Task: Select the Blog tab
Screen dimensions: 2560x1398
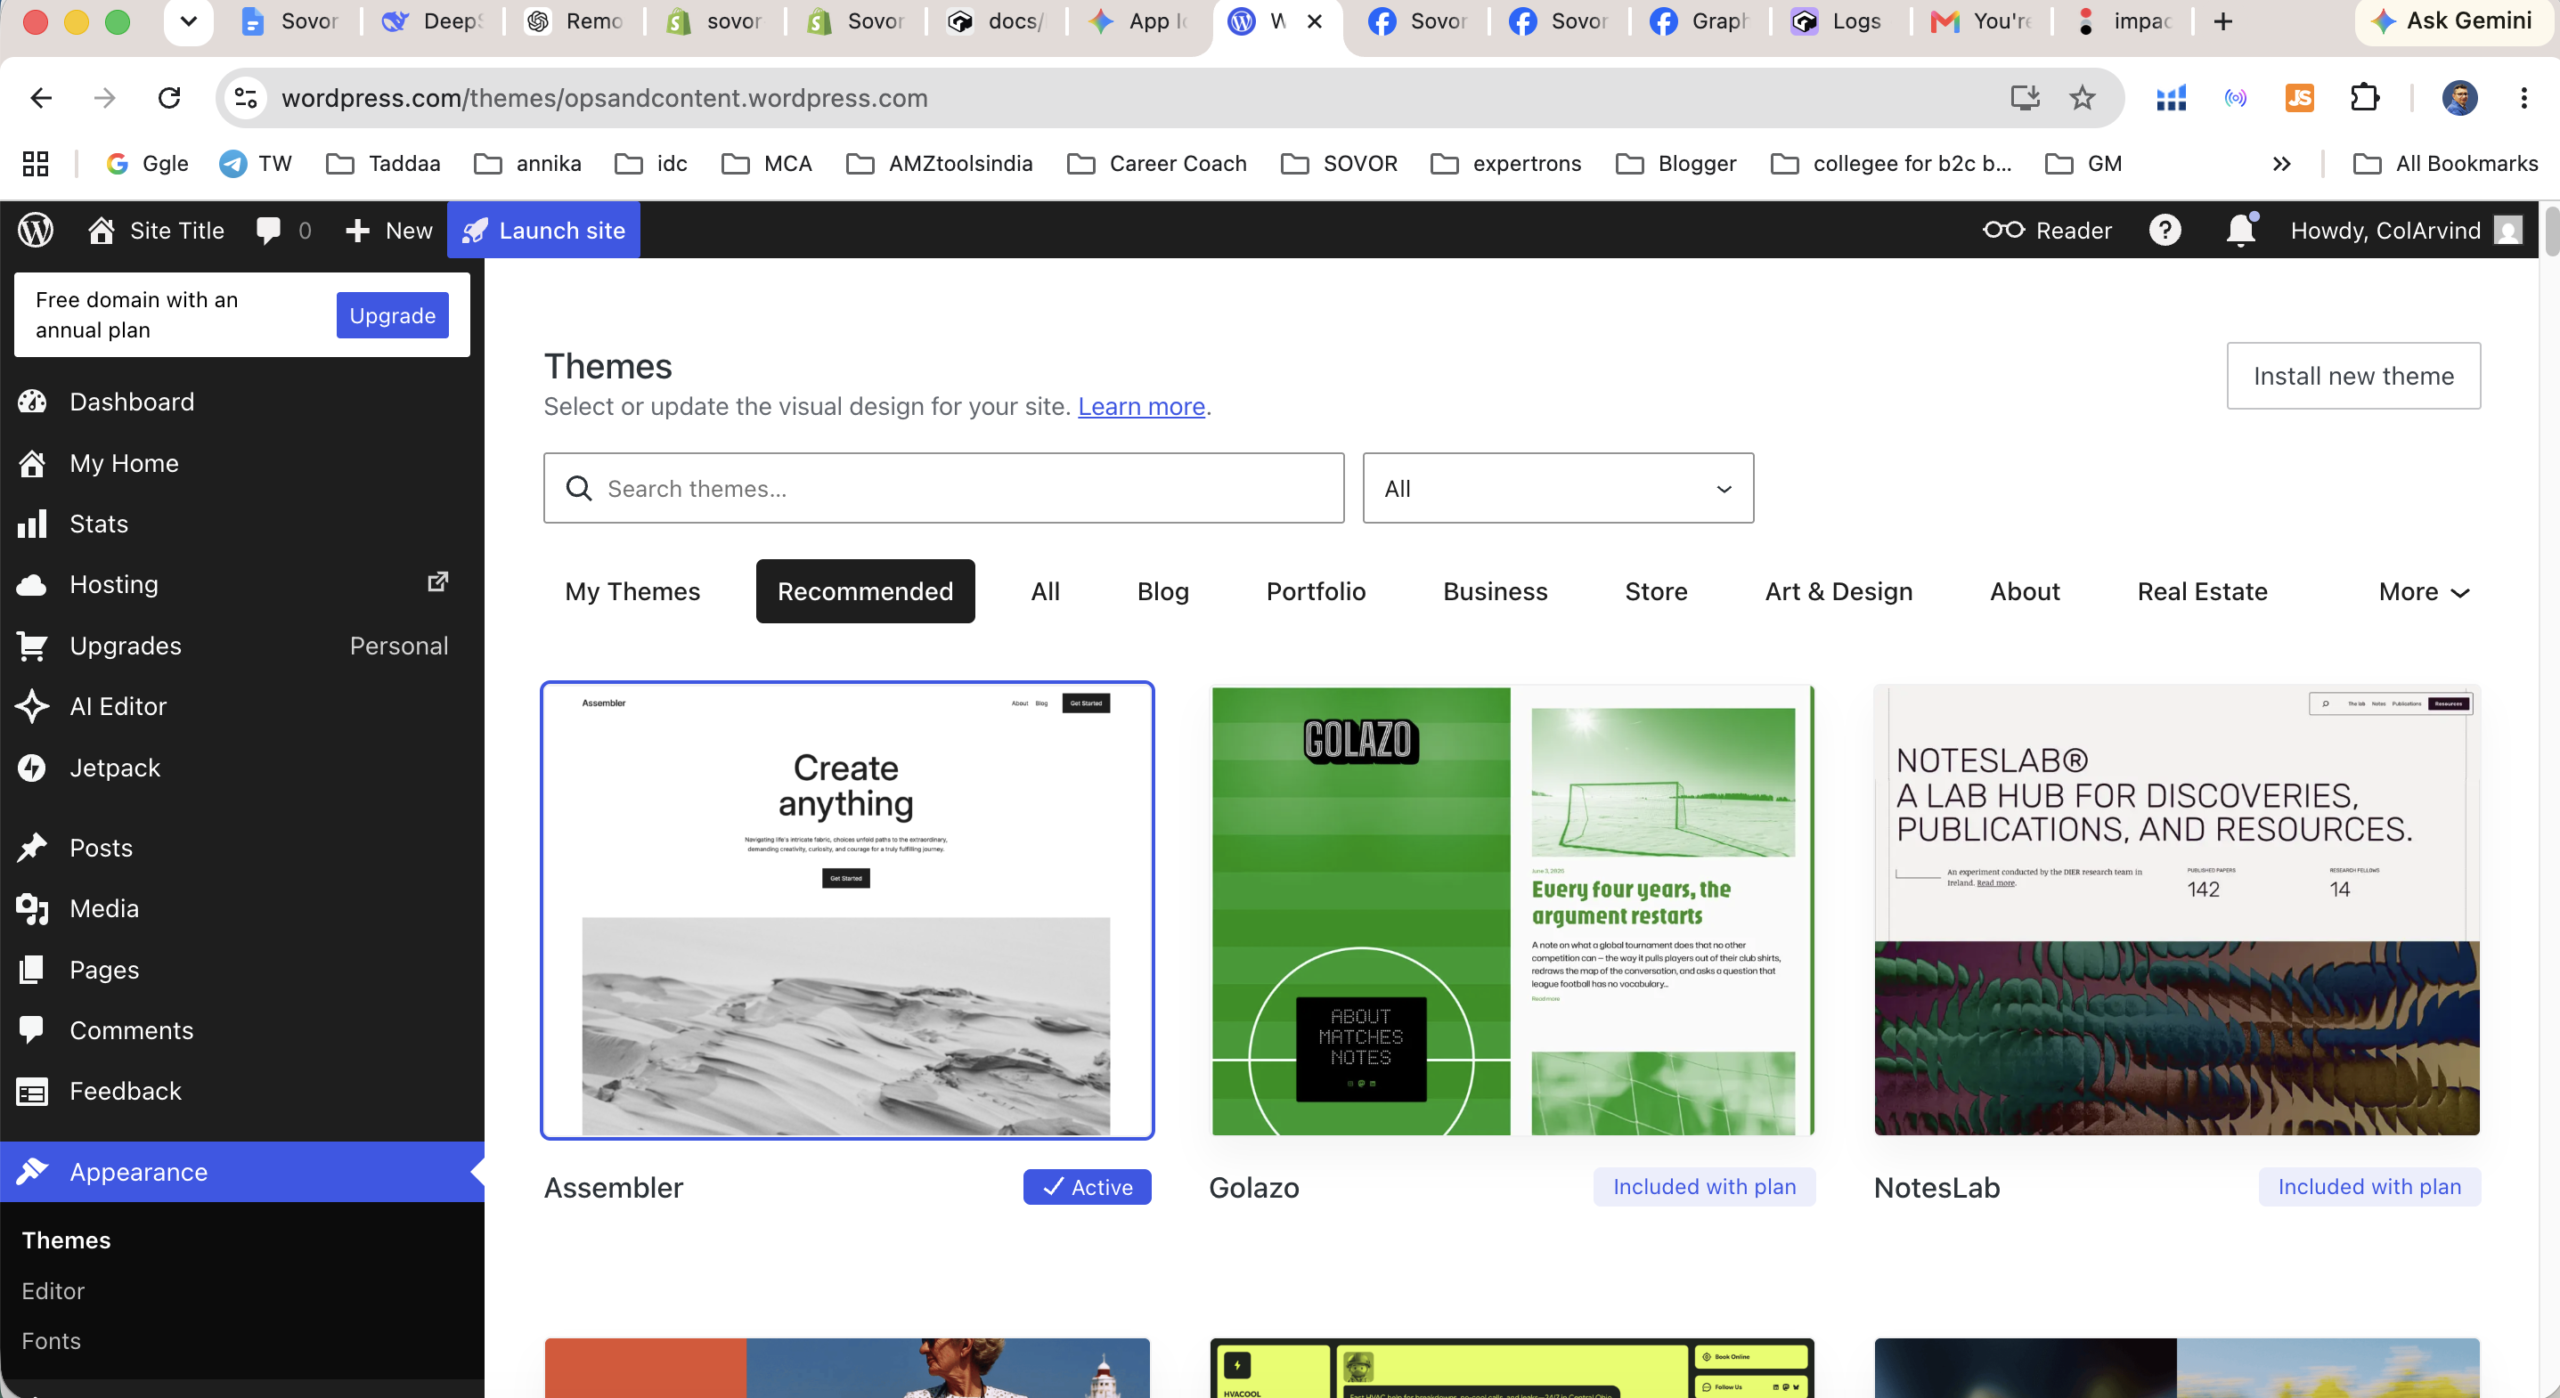Action: [1163, 591]
